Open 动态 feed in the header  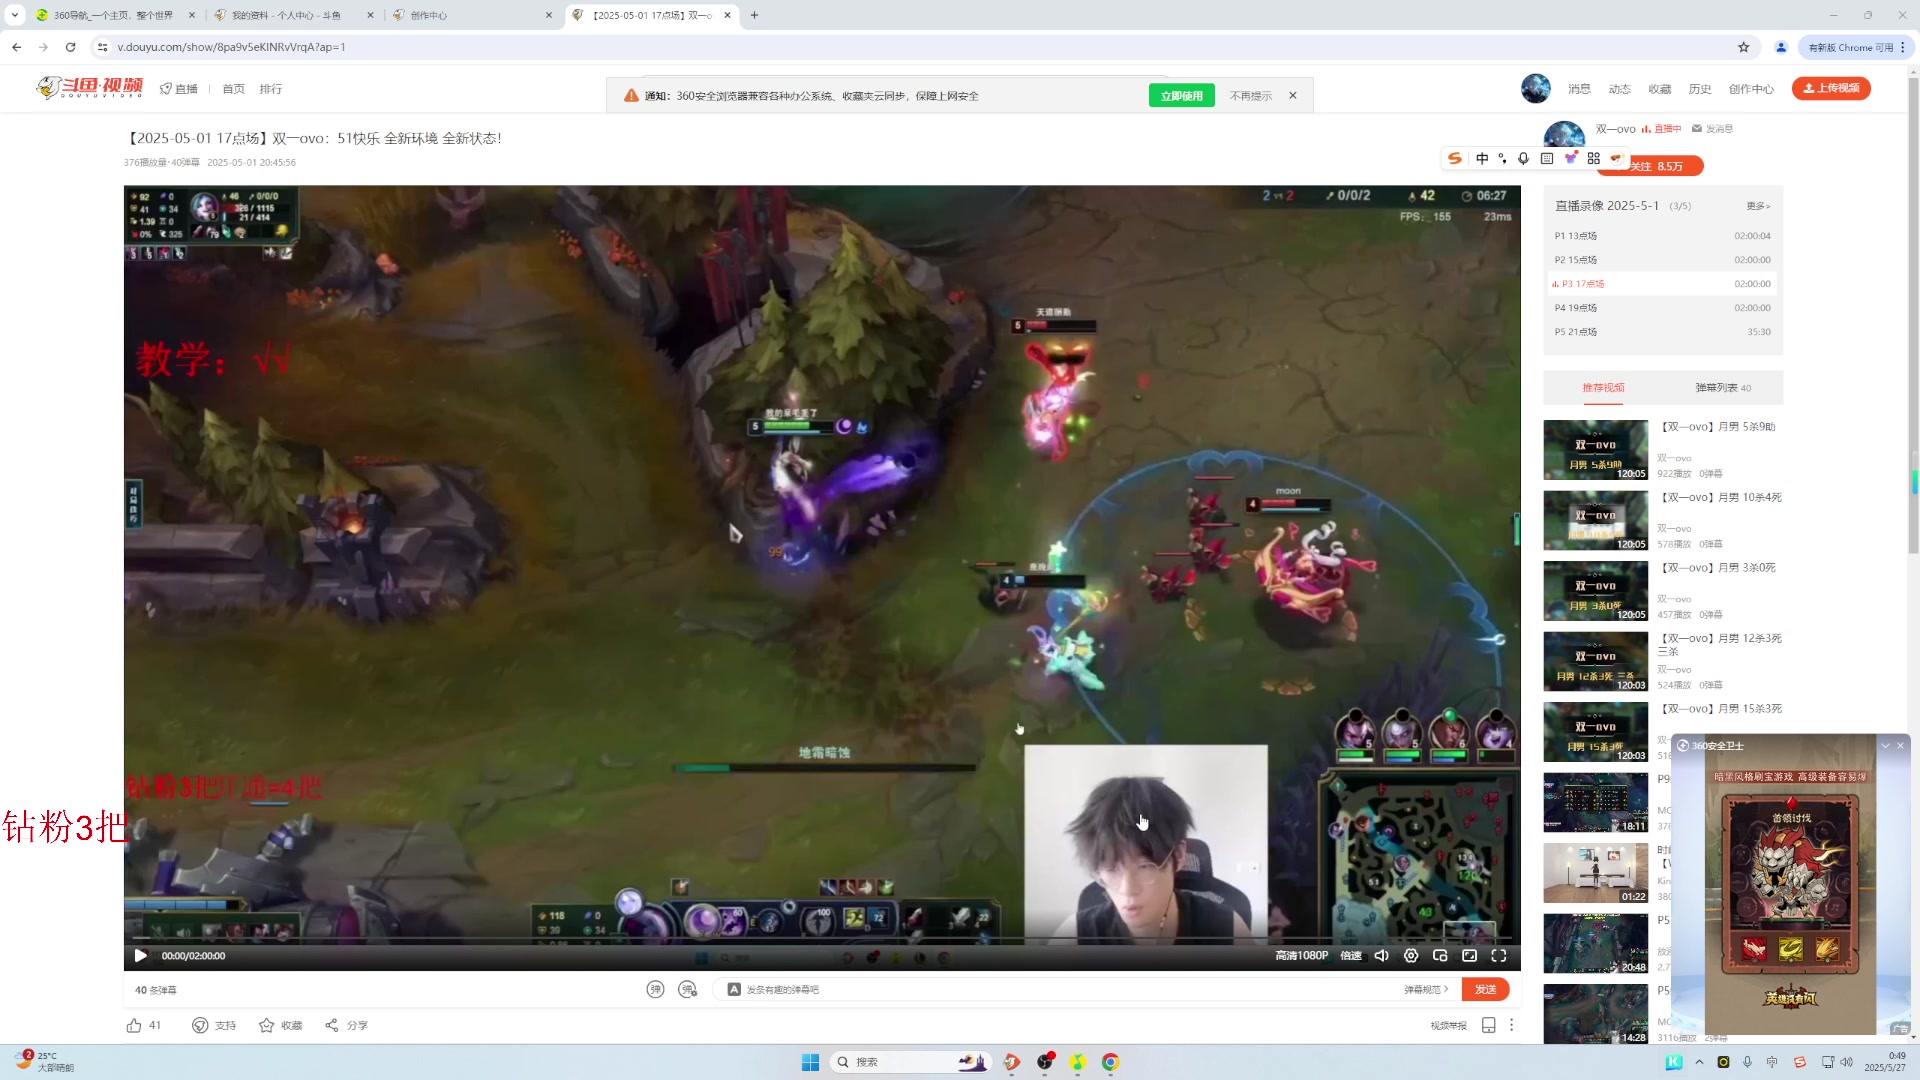click(1619, 89)
